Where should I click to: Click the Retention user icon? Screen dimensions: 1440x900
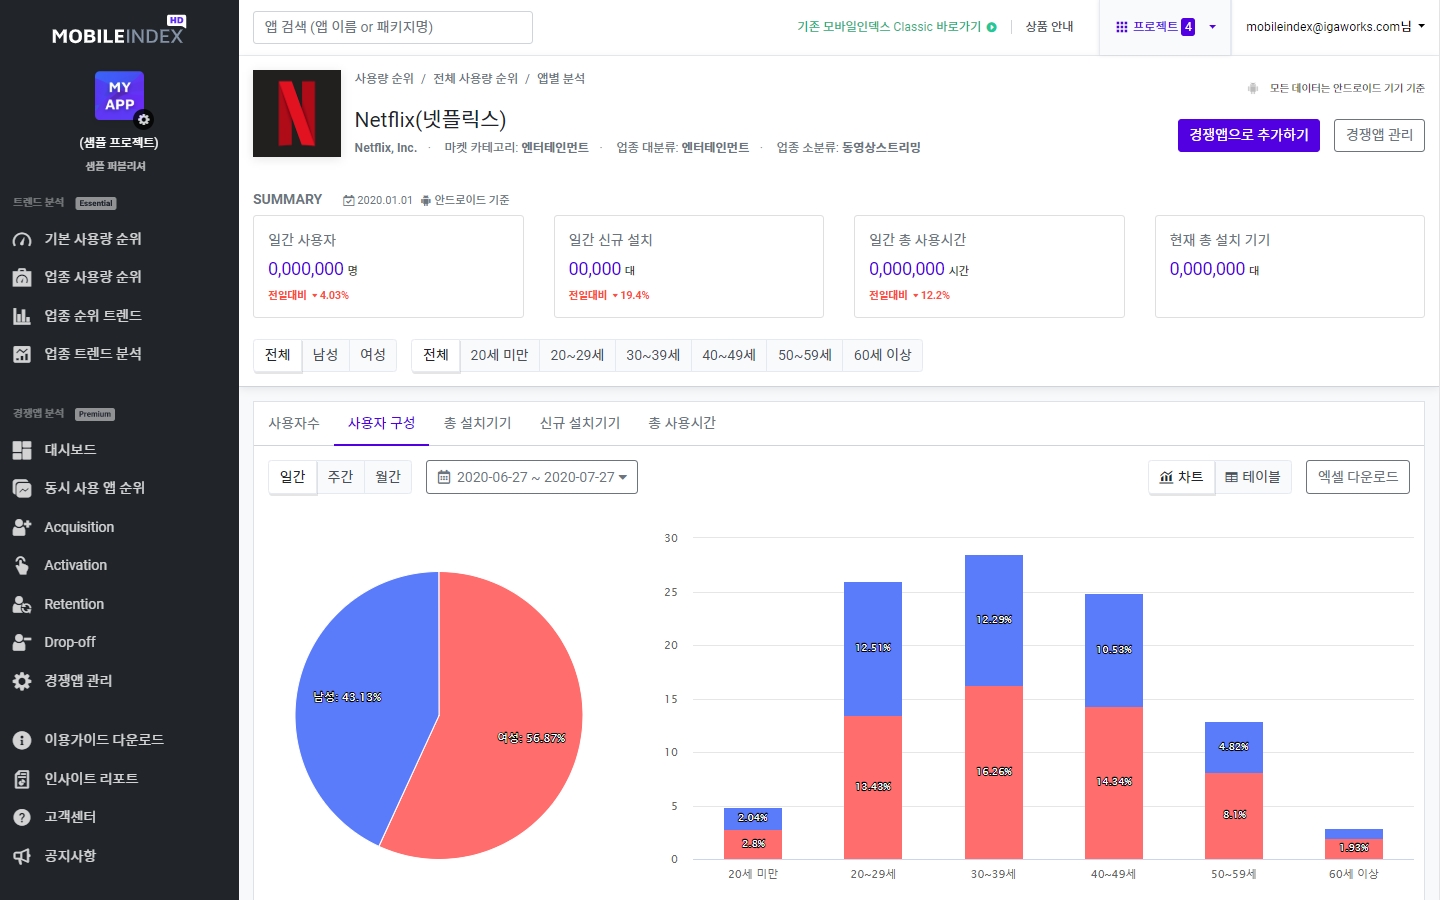coord(22,604)
